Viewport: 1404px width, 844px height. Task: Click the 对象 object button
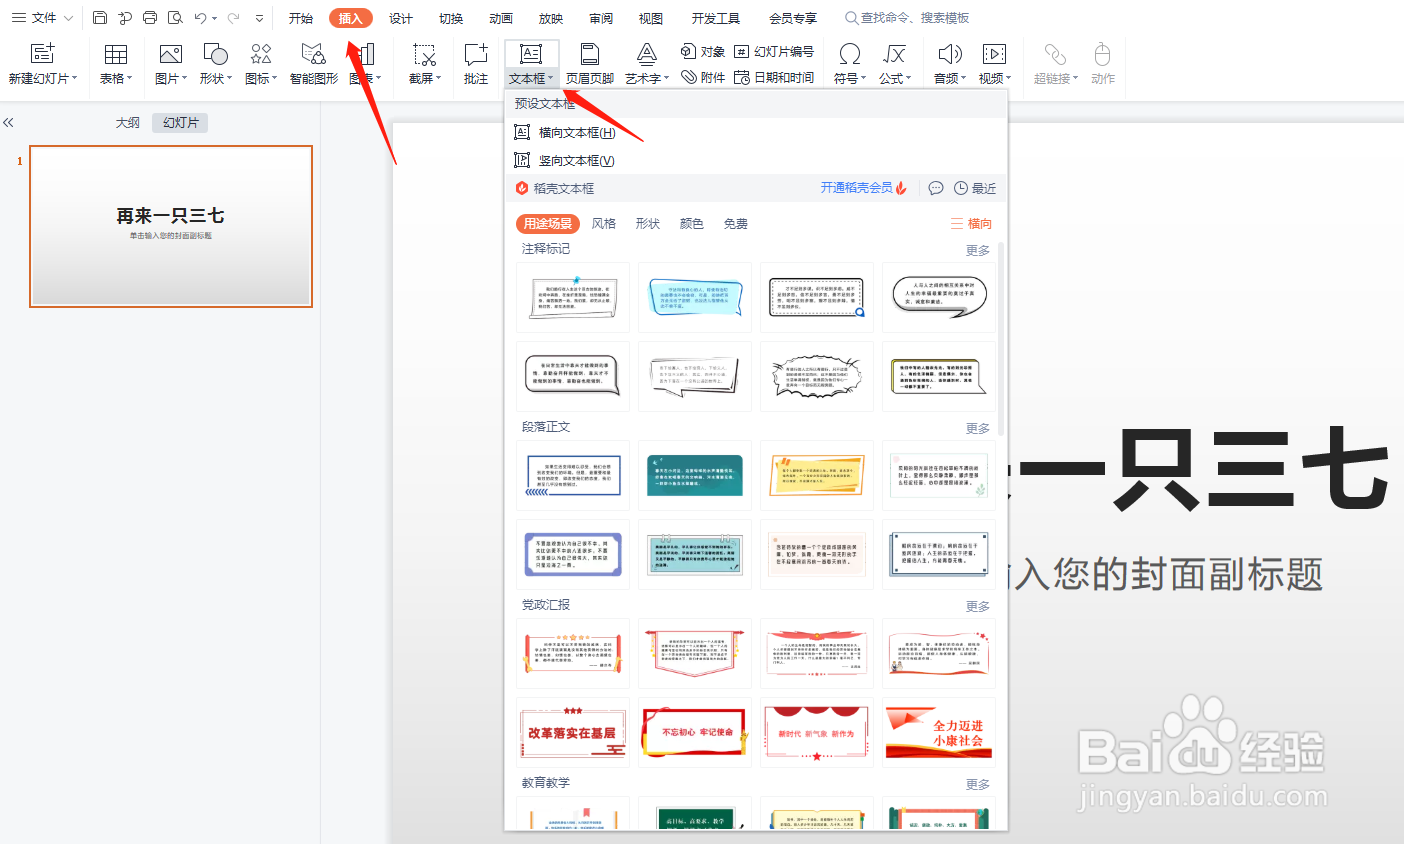pos(703,51)
